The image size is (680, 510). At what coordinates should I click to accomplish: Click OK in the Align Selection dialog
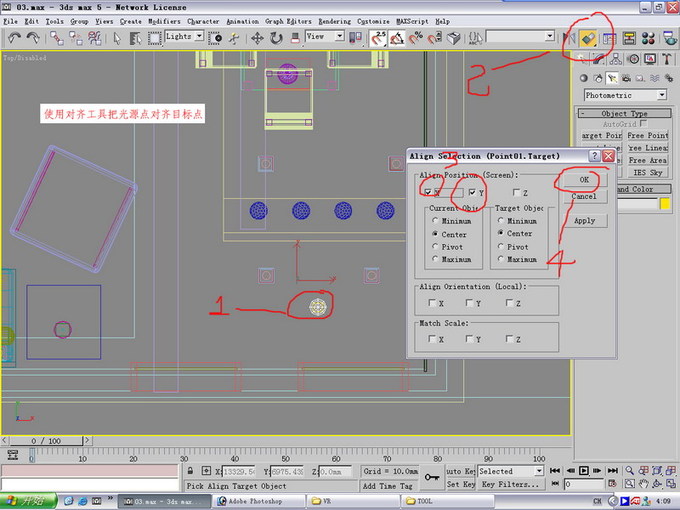point(584,179)
